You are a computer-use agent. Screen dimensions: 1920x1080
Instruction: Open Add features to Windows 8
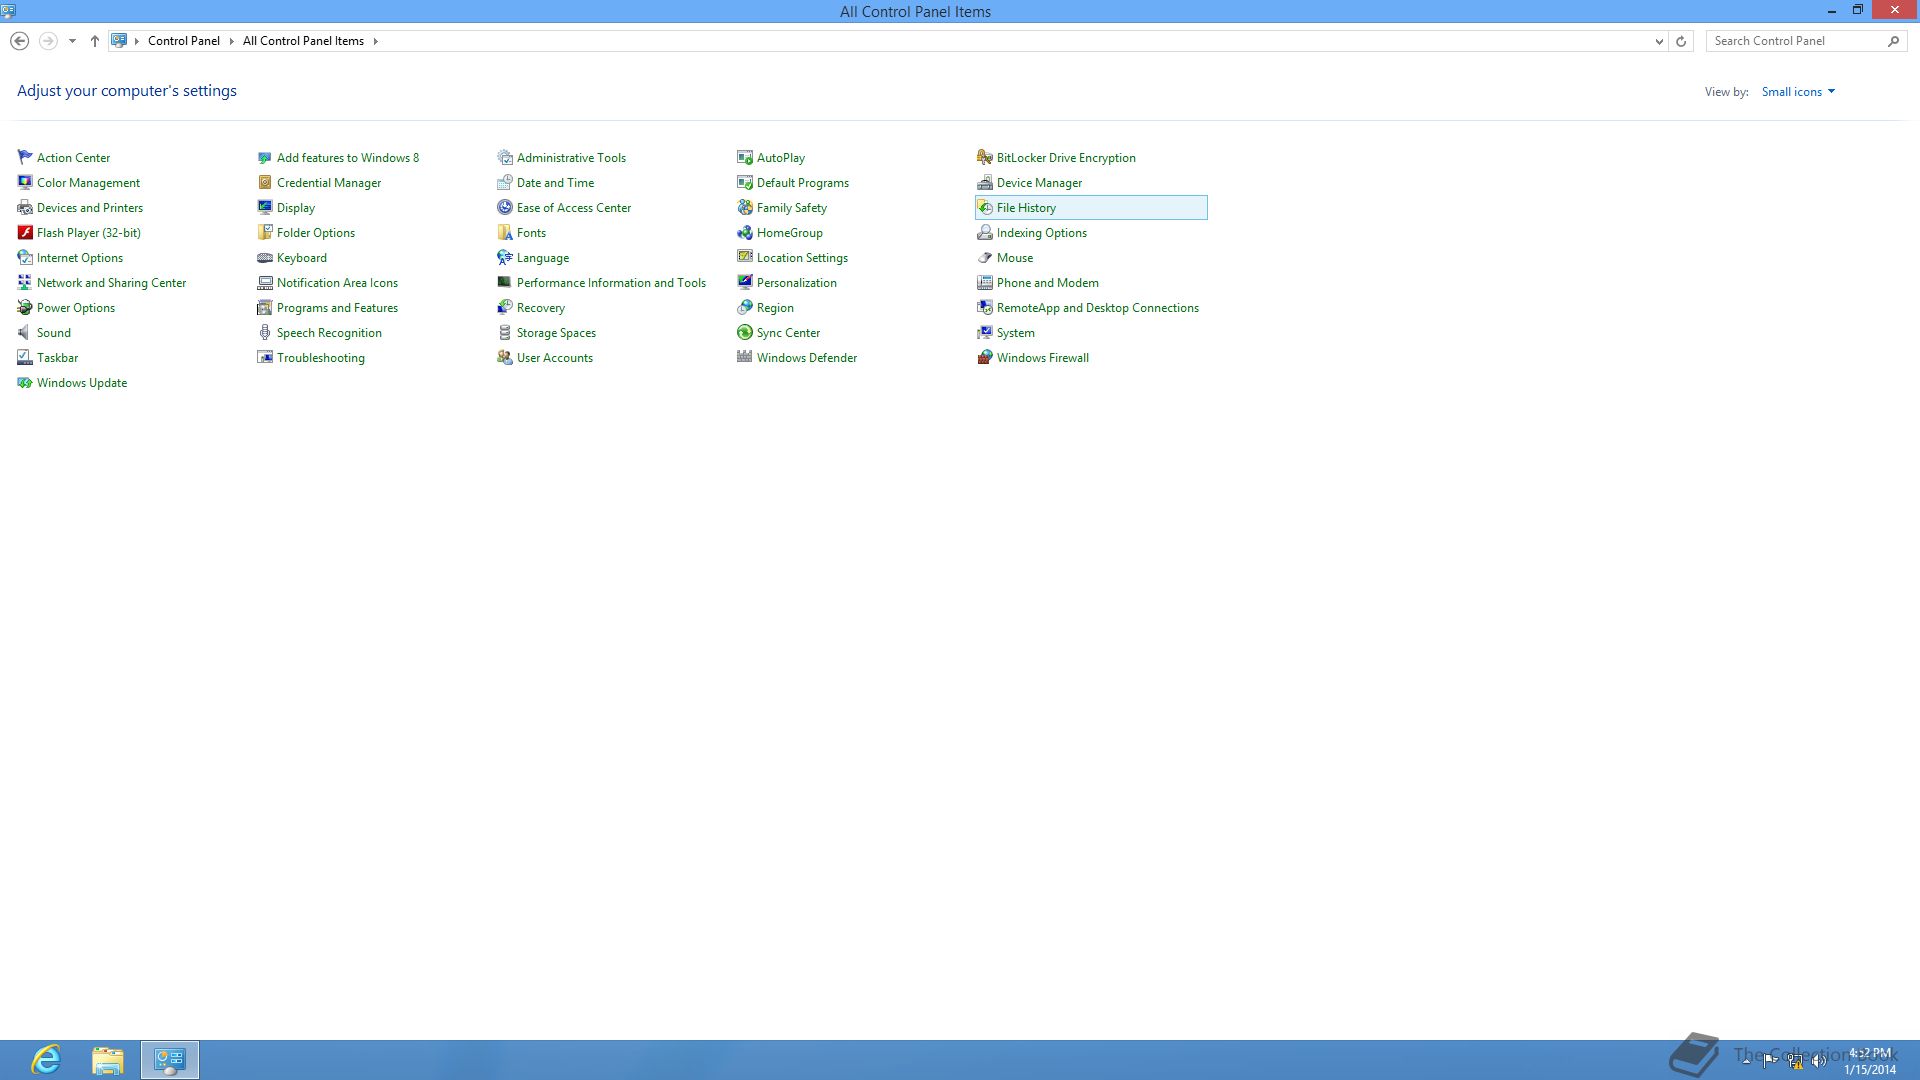(348, 158)
